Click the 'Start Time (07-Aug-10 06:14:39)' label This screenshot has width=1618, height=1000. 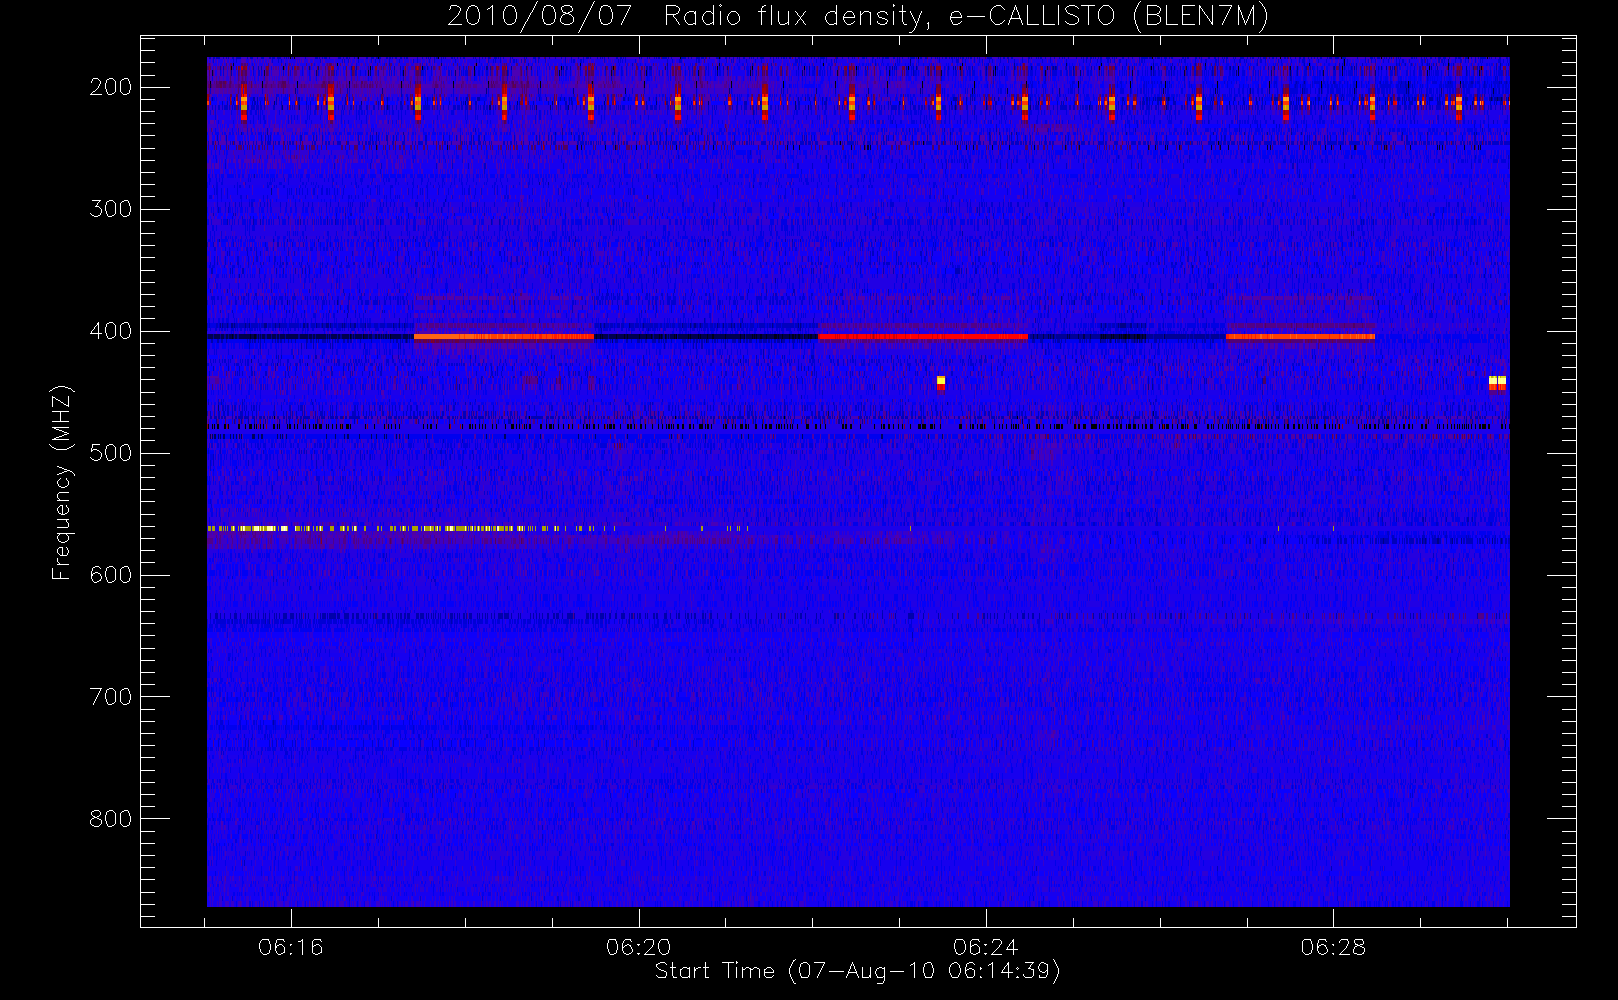pyautogui.click(x=857, y=971)
